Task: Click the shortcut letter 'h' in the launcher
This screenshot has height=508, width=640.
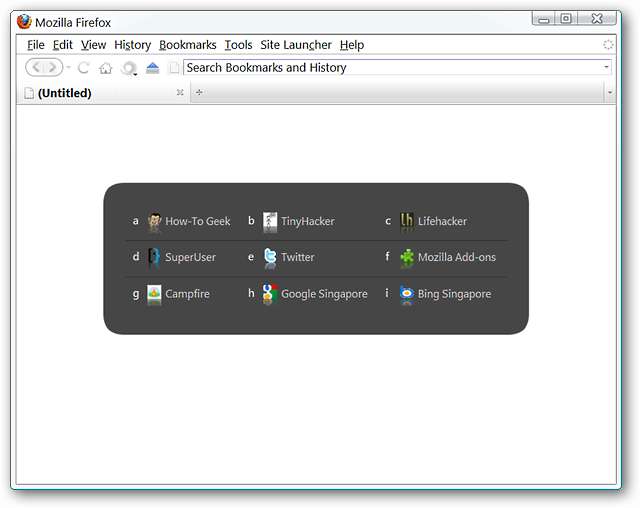Action: pos(251,293)
